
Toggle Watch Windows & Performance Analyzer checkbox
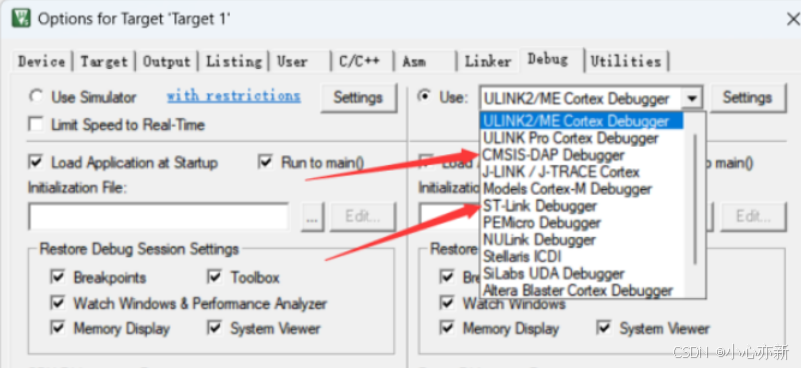[58, 303]
